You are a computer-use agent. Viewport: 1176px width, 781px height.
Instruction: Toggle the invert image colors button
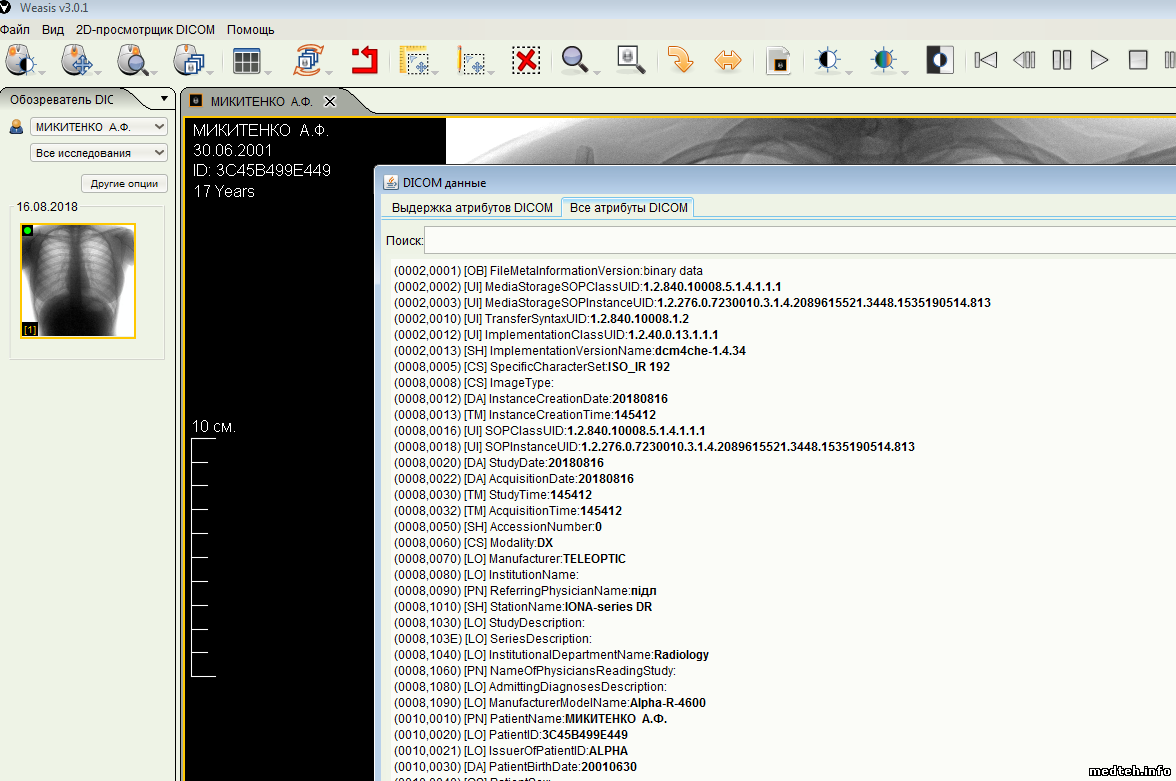pos(939,61)
